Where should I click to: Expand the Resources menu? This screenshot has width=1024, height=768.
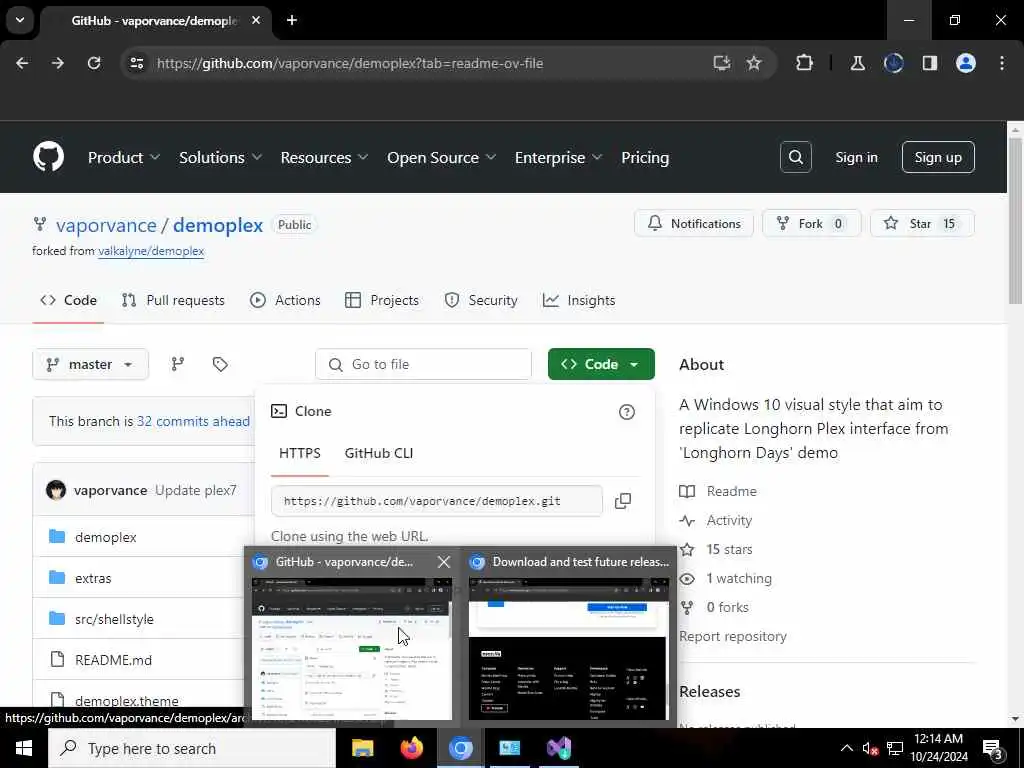(324, 157)
